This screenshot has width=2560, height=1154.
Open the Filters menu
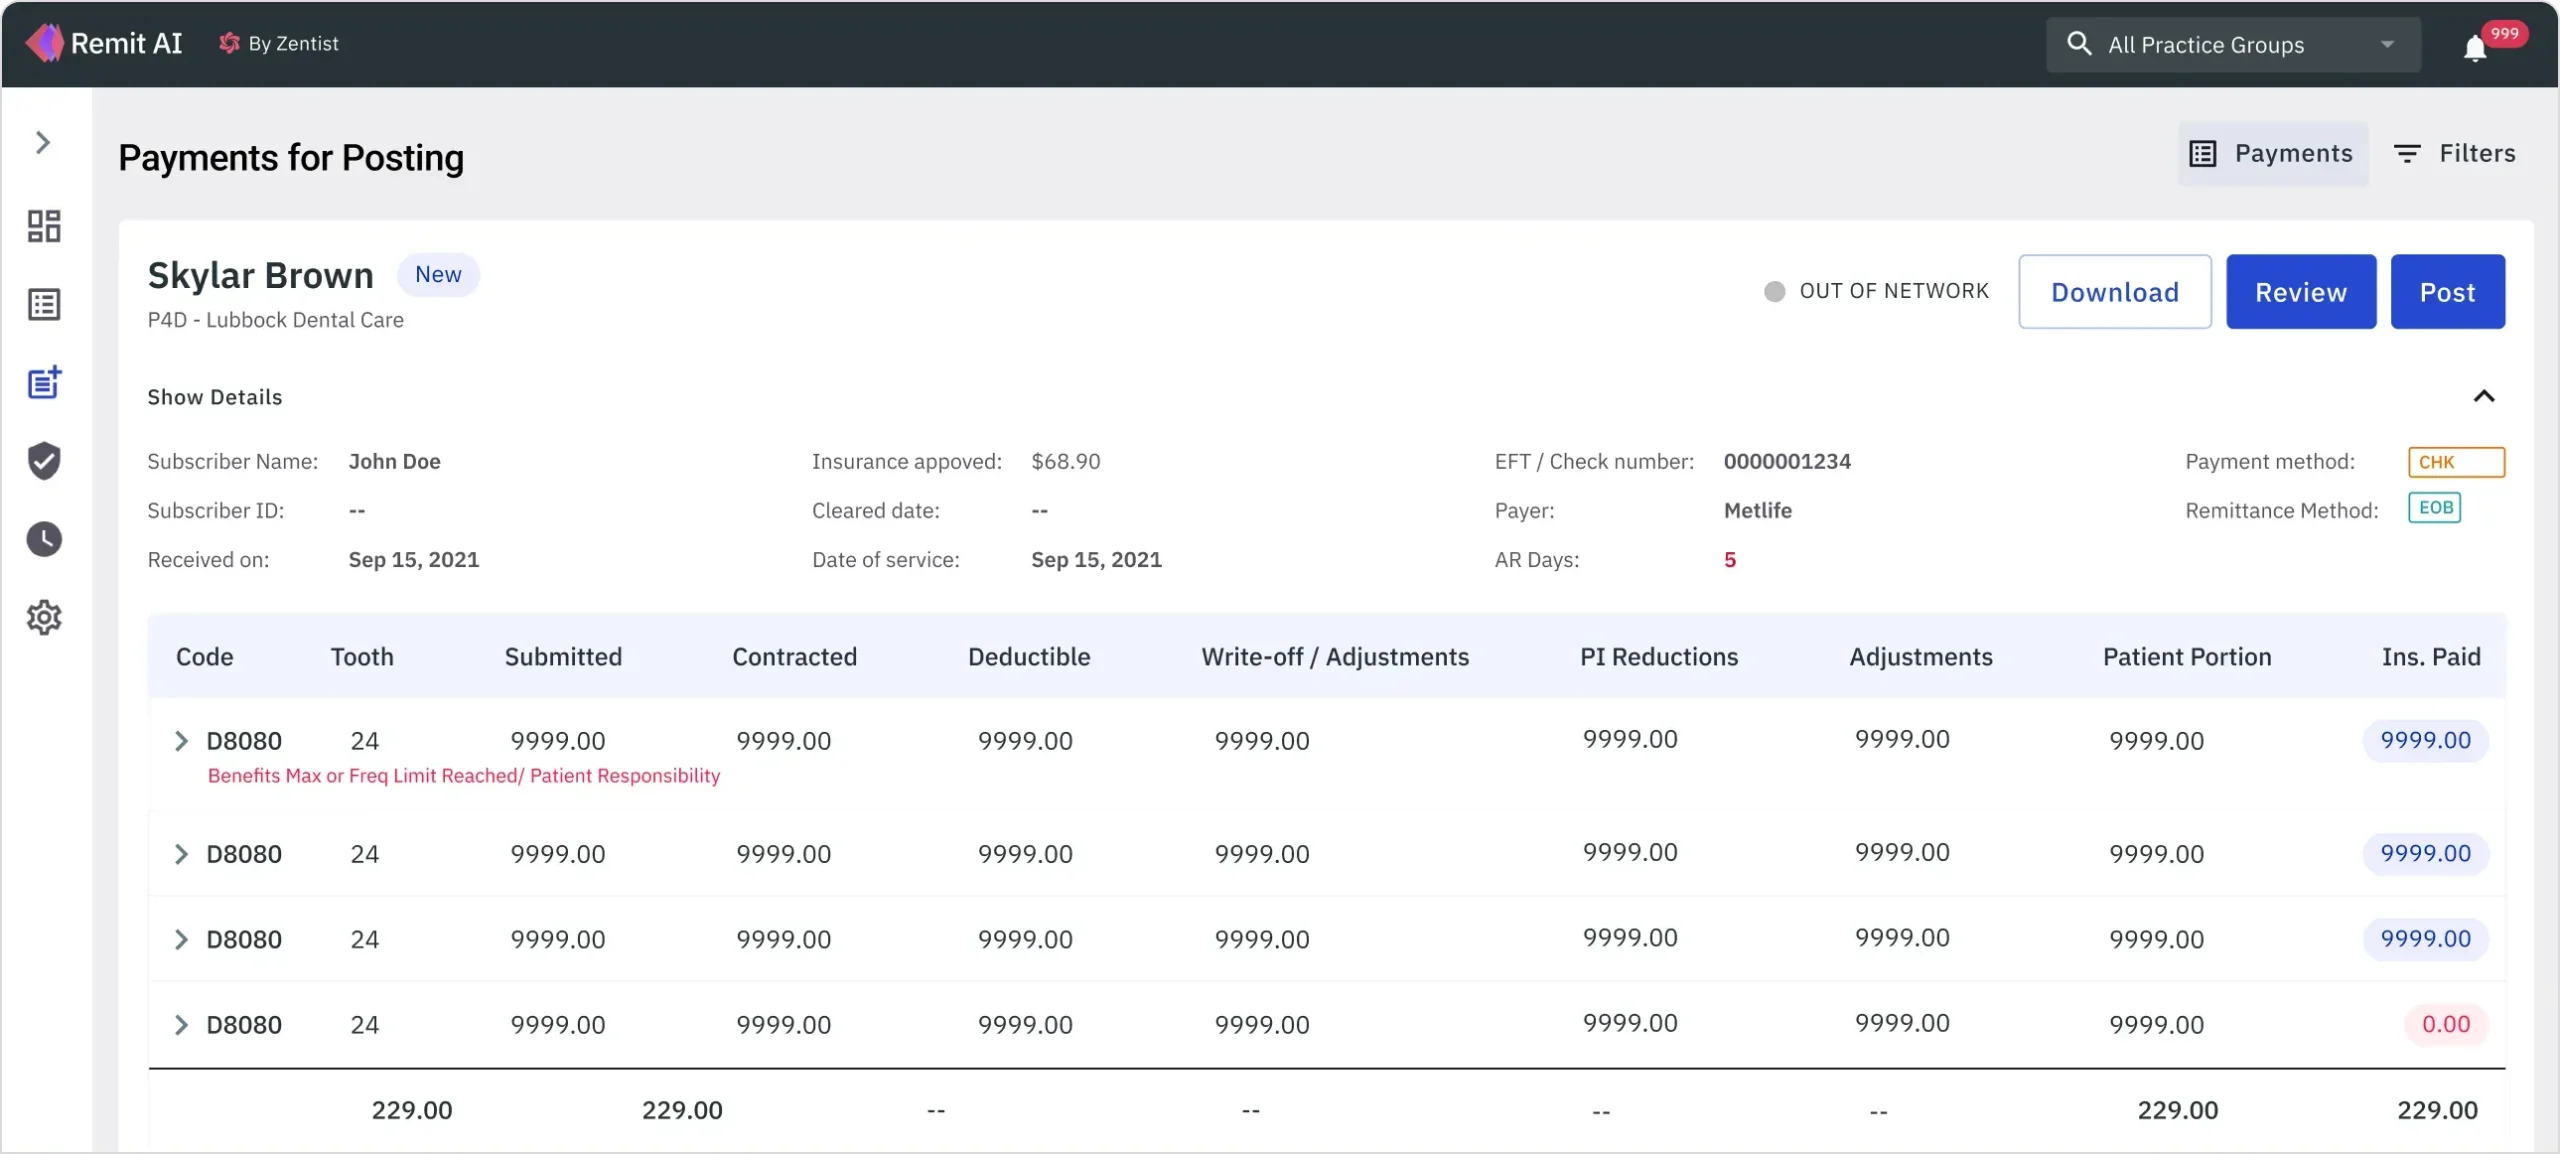[x=2455, y=153]
